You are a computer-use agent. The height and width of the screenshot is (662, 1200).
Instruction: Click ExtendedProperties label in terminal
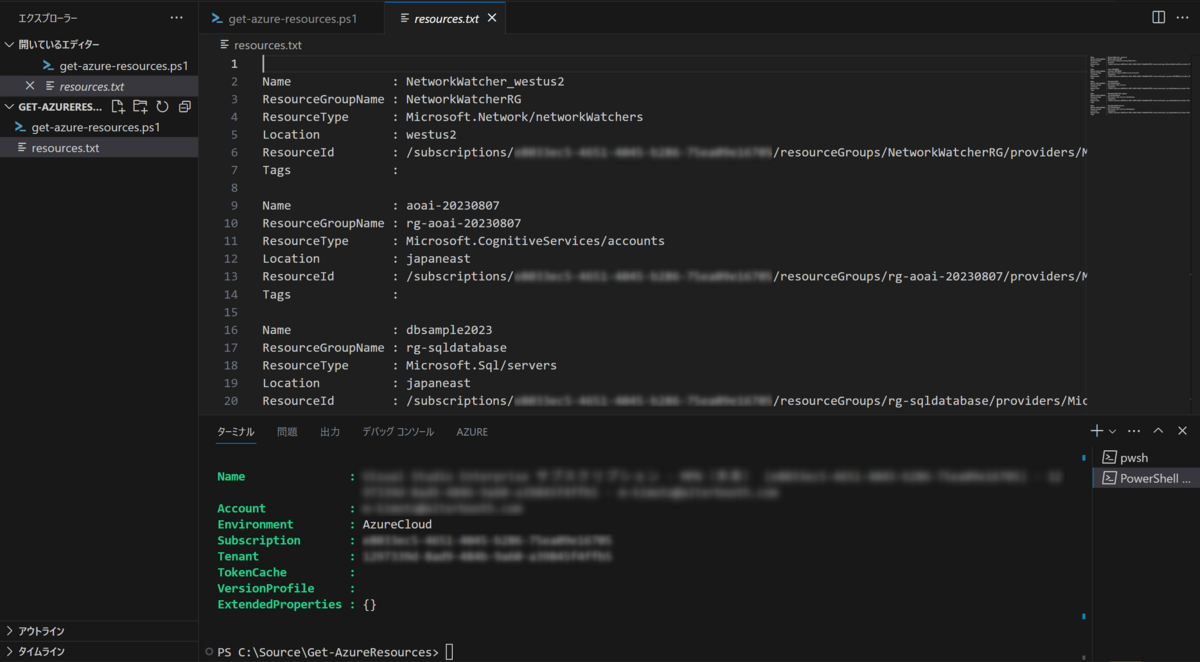point(279,604)
